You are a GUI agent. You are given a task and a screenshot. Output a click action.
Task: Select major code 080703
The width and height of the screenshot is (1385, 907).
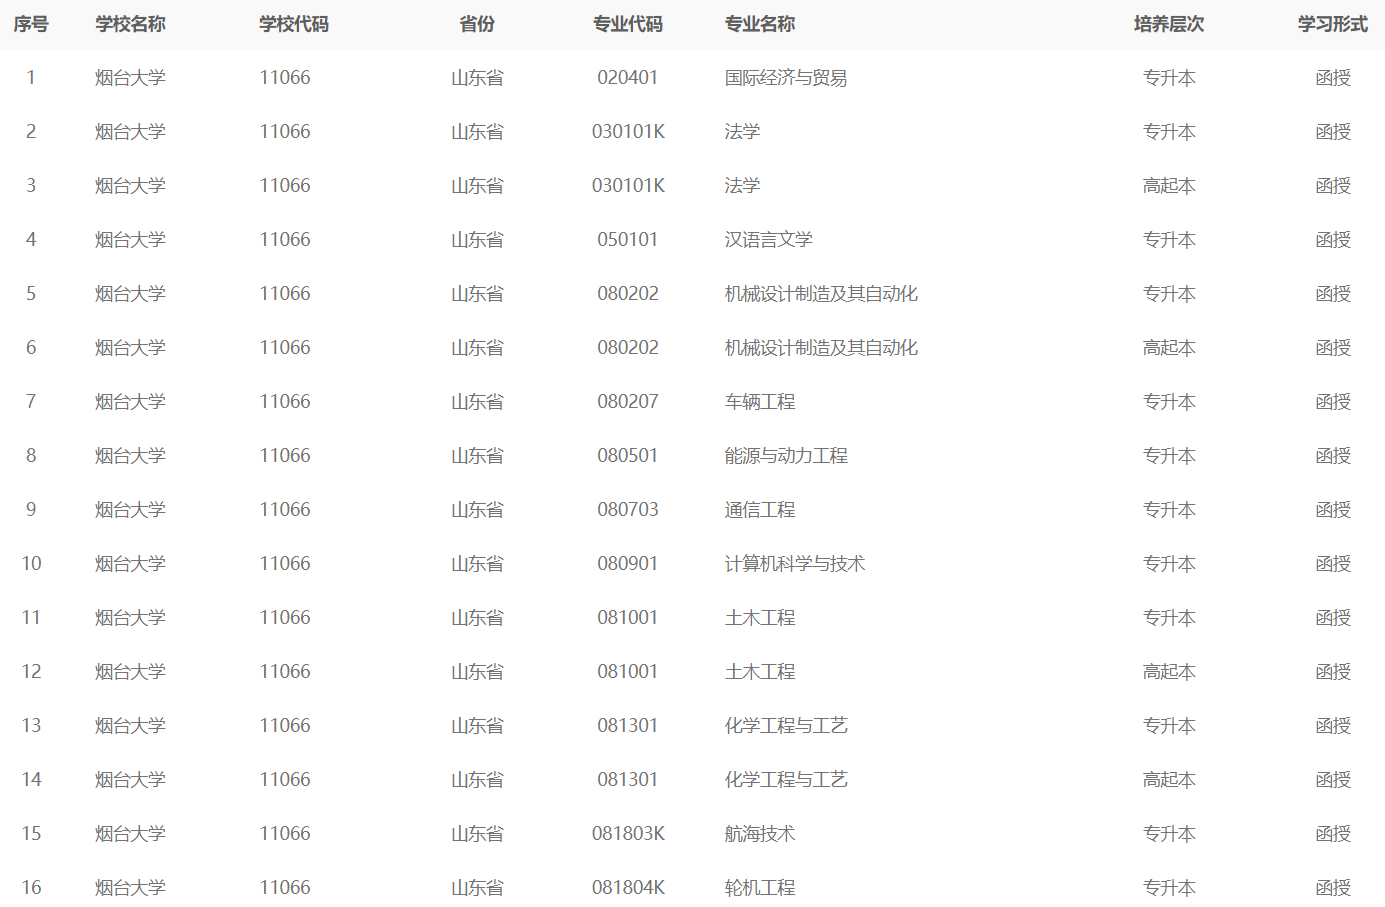[628, 510]
